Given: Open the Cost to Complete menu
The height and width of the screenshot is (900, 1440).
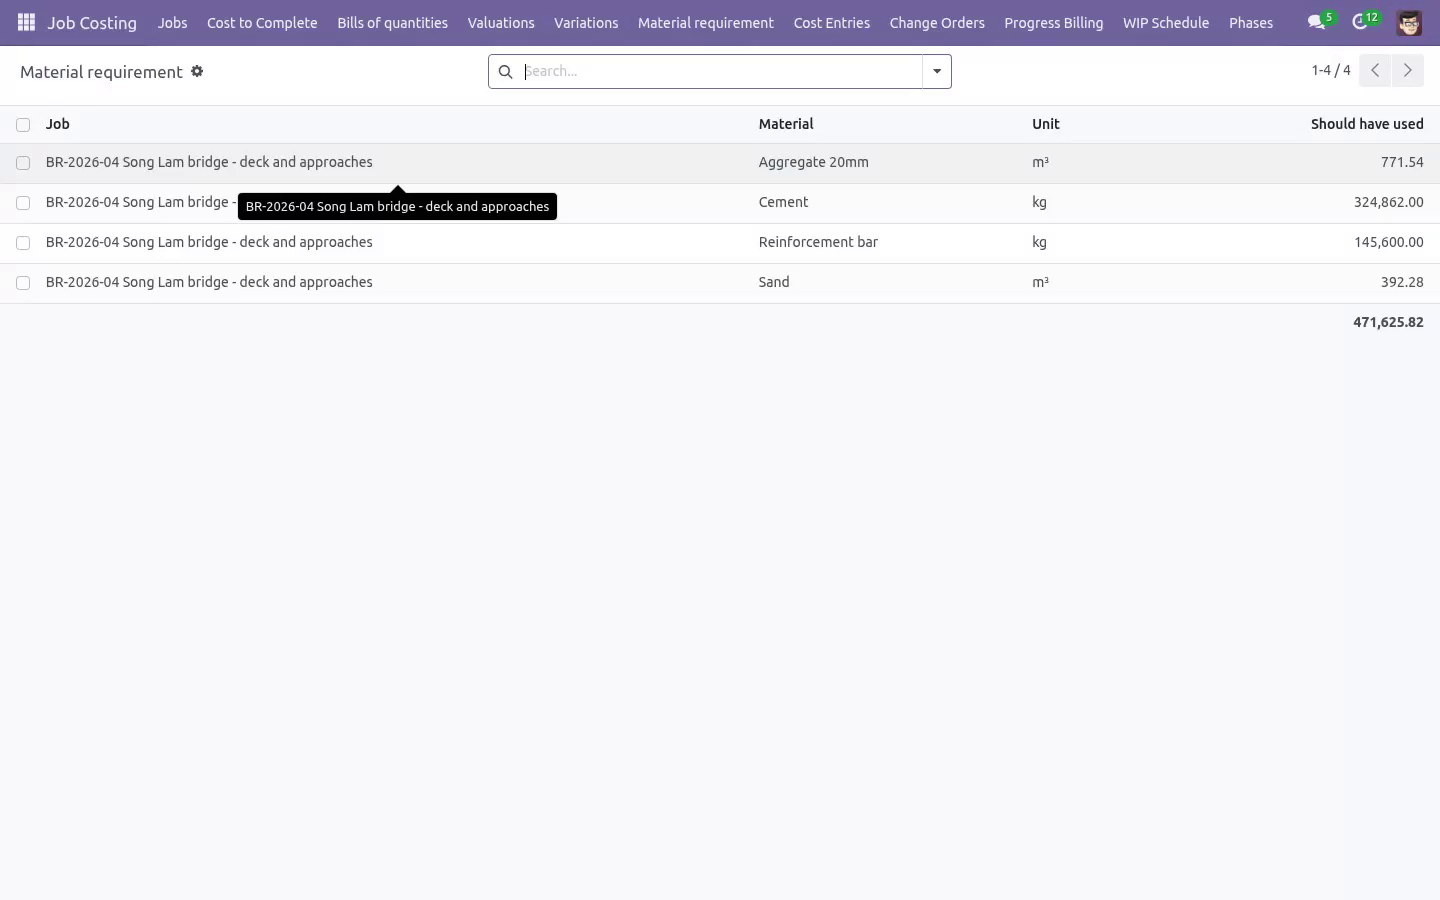Looking at the screenshot, I should pyautogui.click(x=262, y=23).
